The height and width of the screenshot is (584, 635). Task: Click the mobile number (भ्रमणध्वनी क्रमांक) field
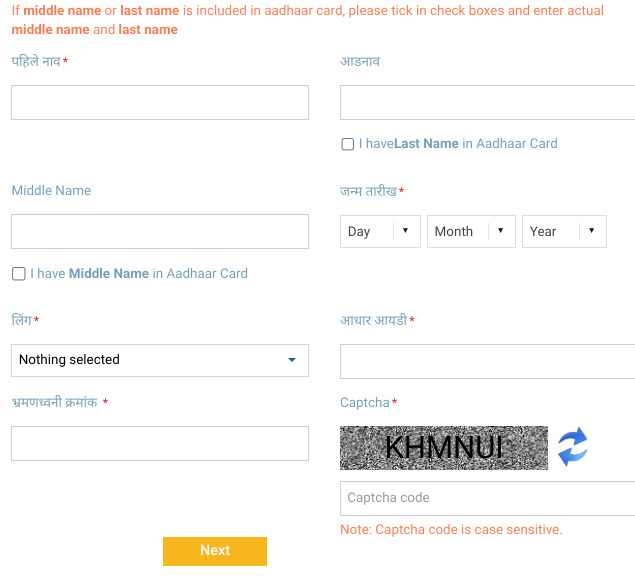click(160, 443)
